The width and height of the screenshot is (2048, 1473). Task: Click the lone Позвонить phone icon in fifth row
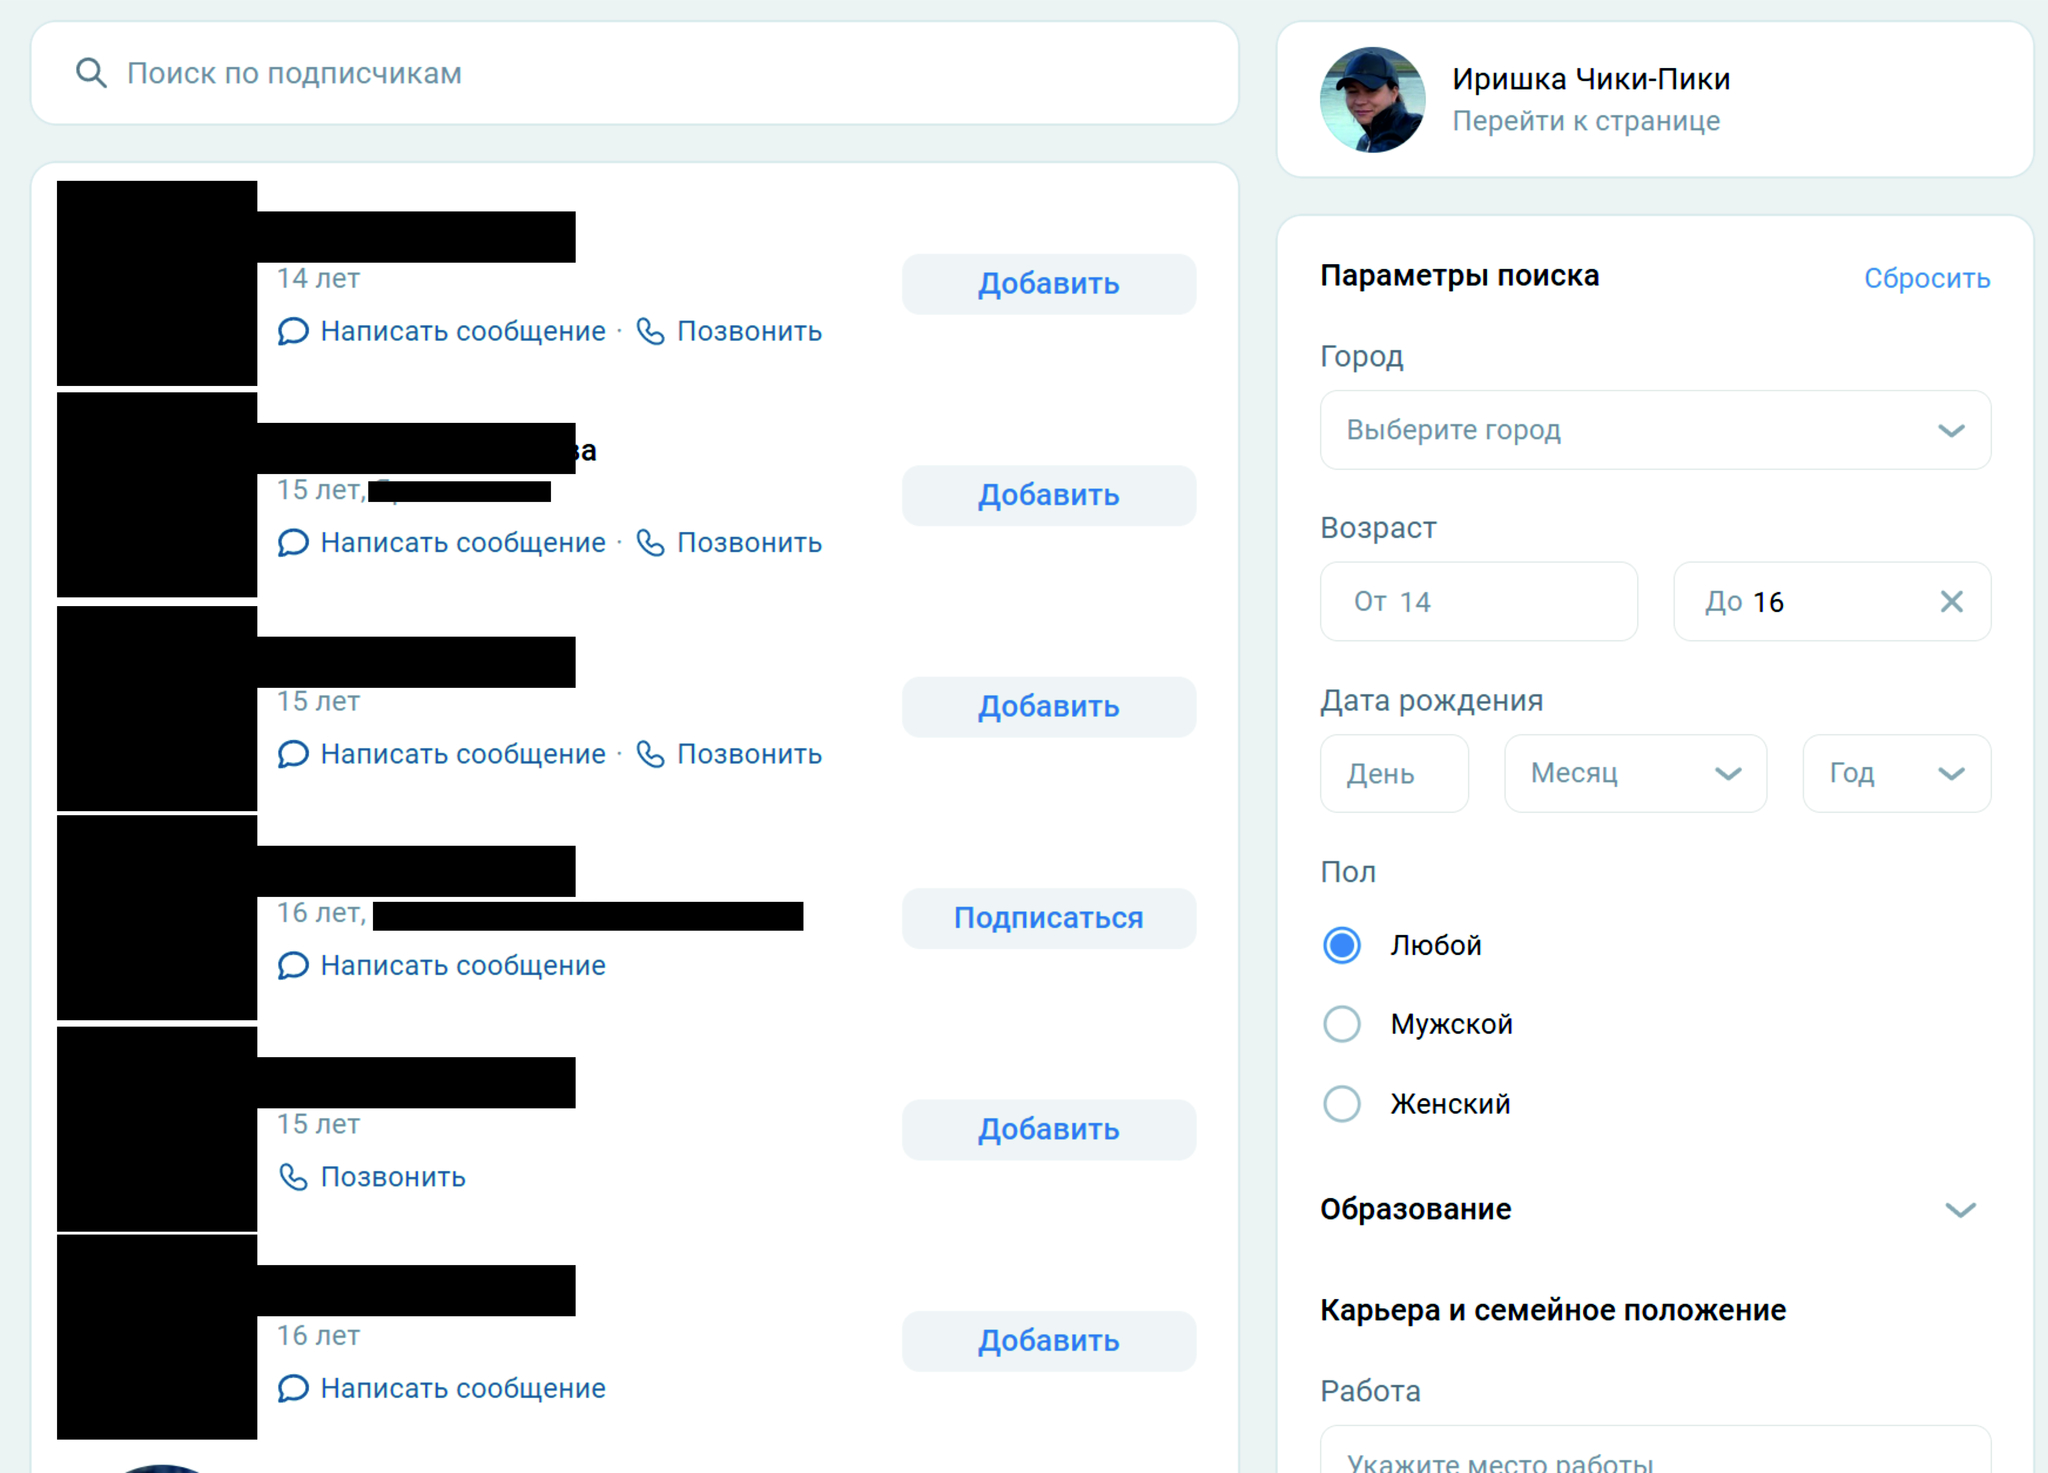(x=293, y=1177)
